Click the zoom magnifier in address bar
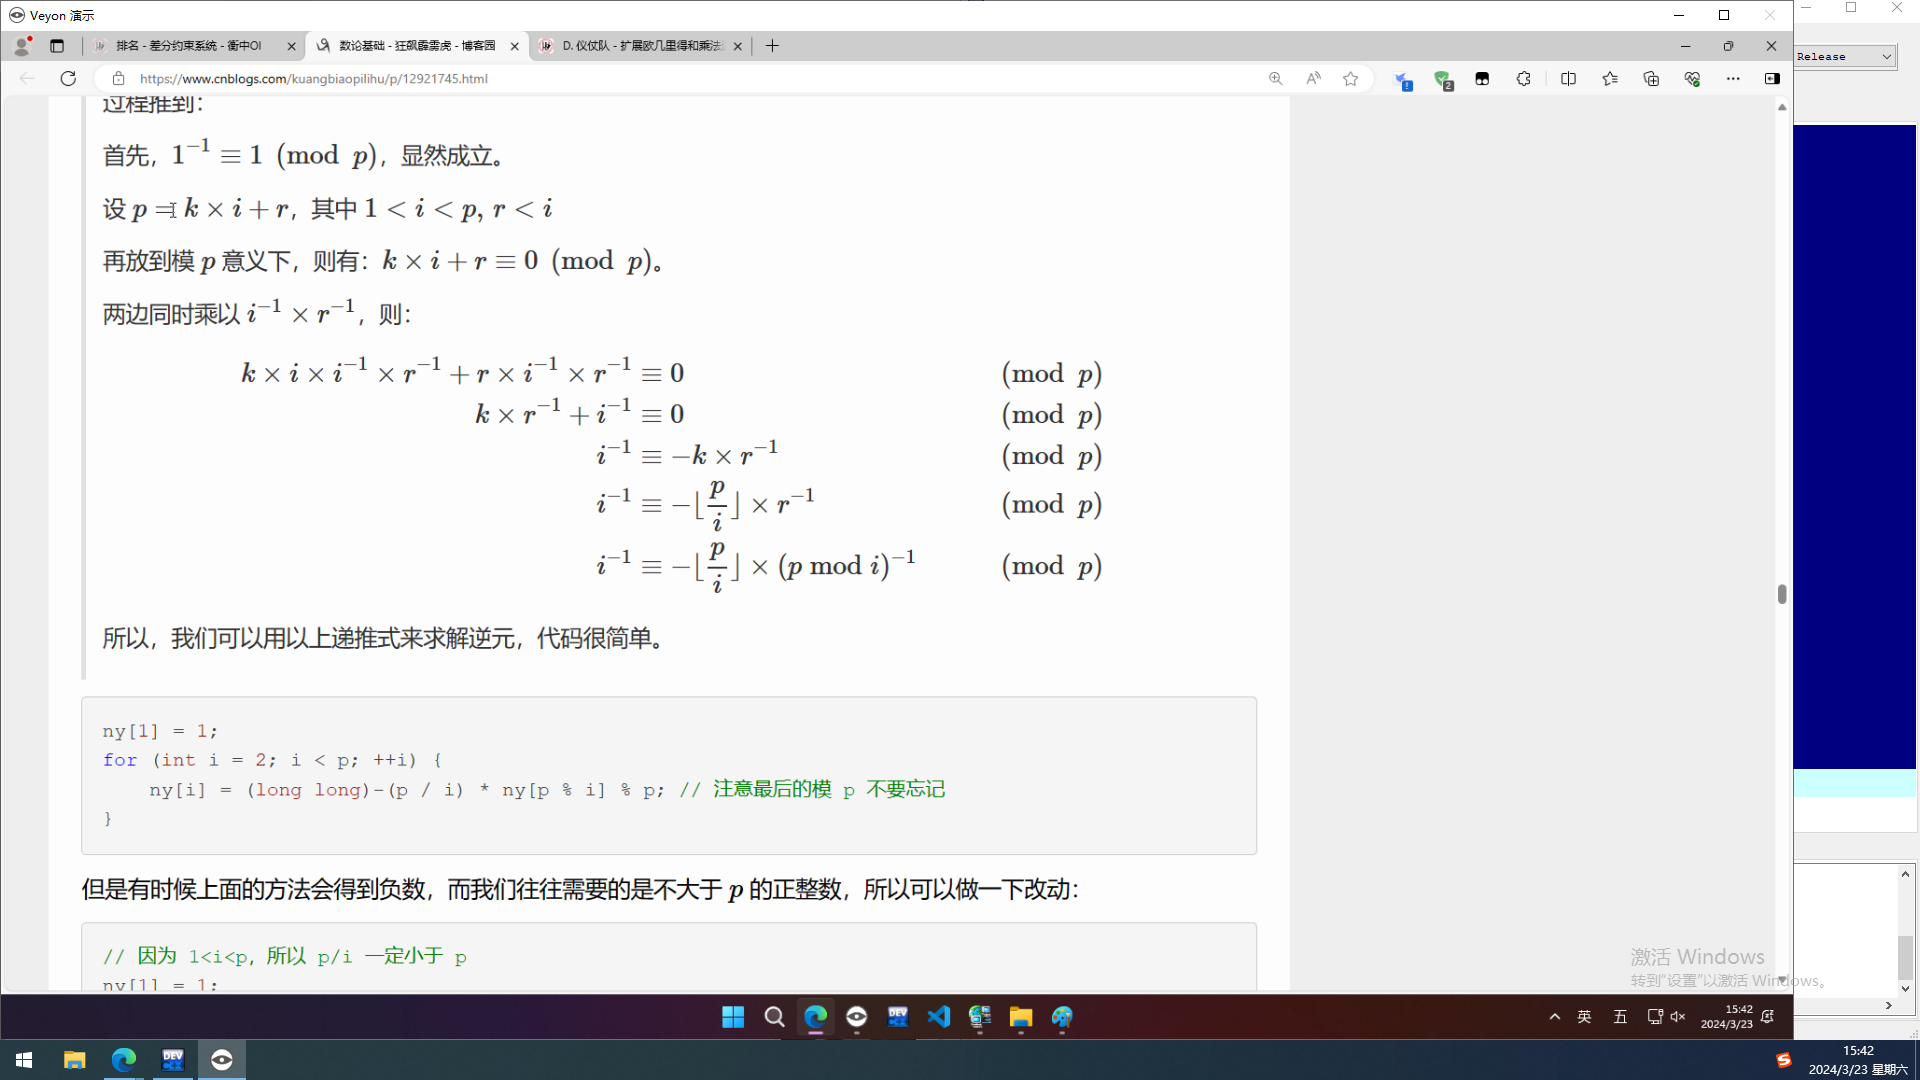The height and width of the screenshot is (1080, 1920). (x=1275, y=78)
